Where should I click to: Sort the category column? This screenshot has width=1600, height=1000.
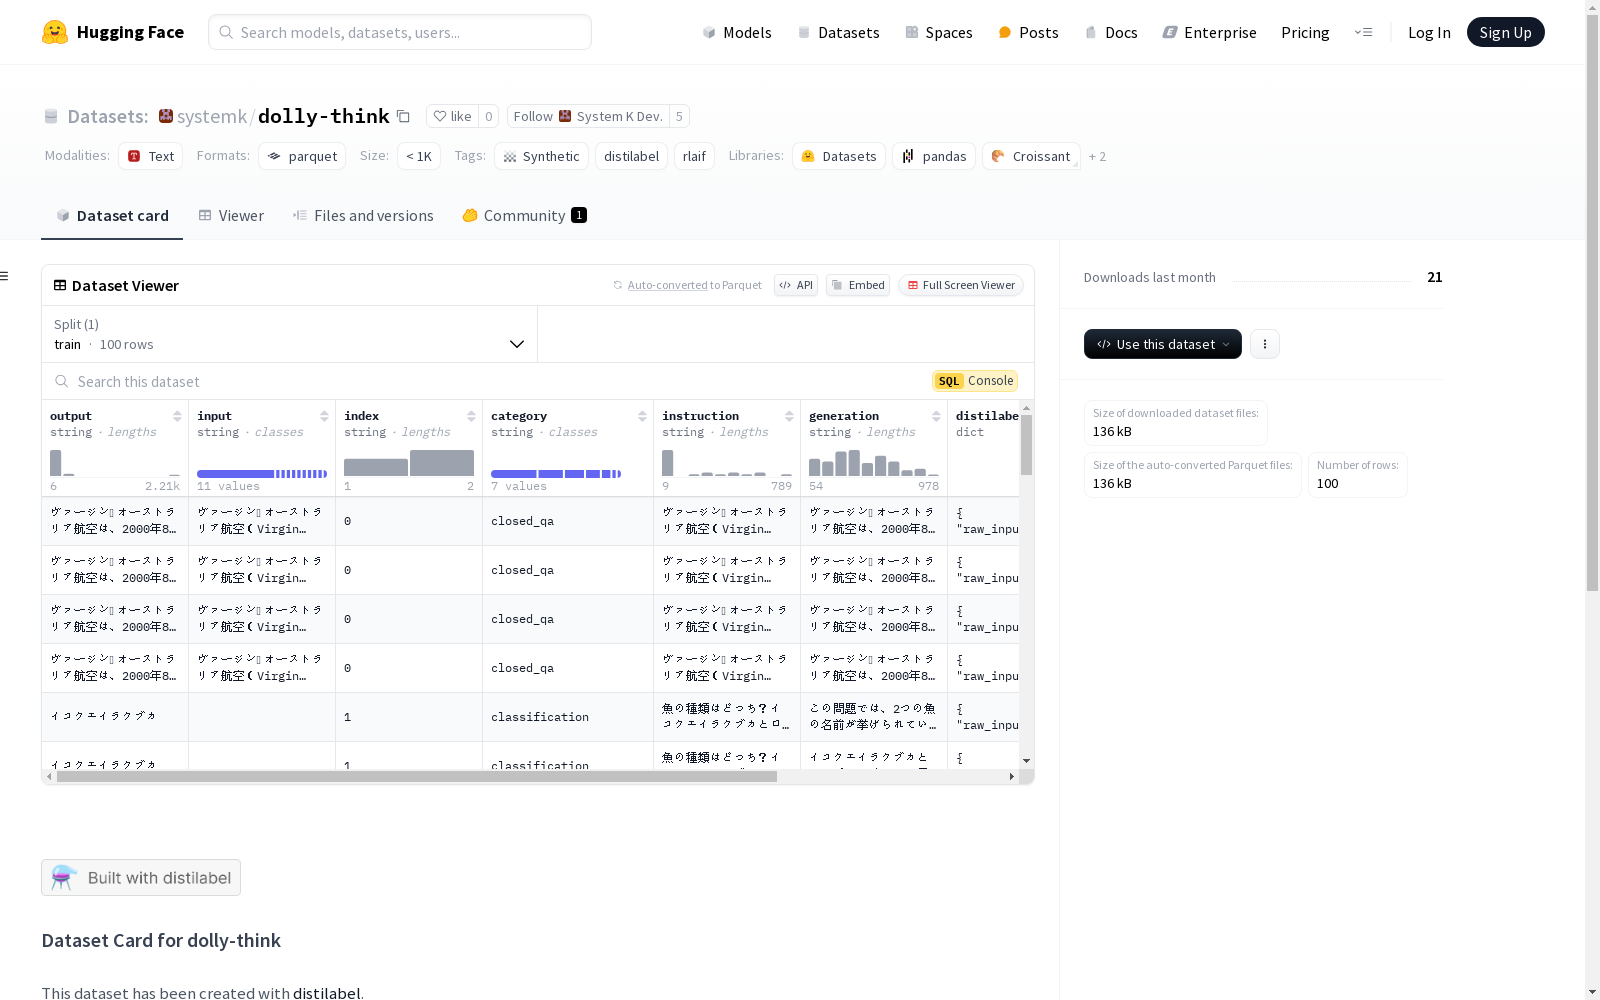pos(642,416)
